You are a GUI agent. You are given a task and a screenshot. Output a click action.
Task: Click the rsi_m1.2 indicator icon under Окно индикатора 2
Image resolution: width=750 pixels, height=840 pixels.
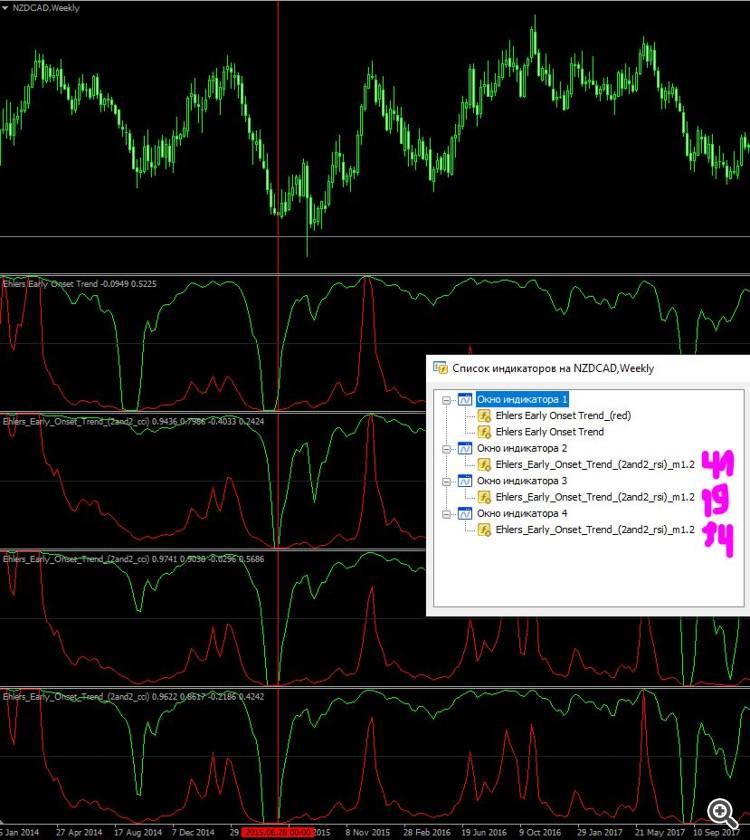click(484, 464)
